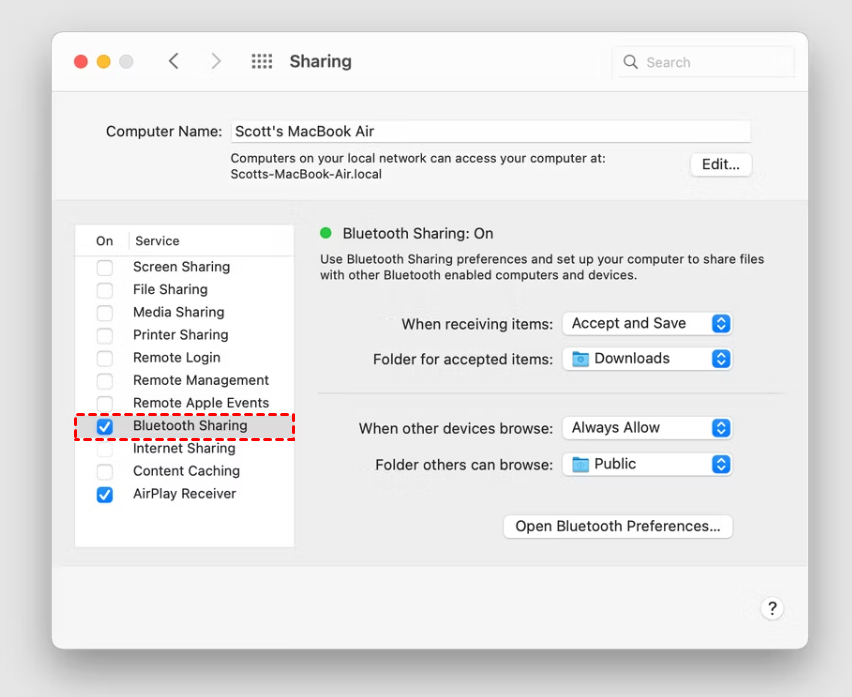Select Content Caching service row
The height and width of the screenshot is (697, 852).
click(x=185, y=471)
